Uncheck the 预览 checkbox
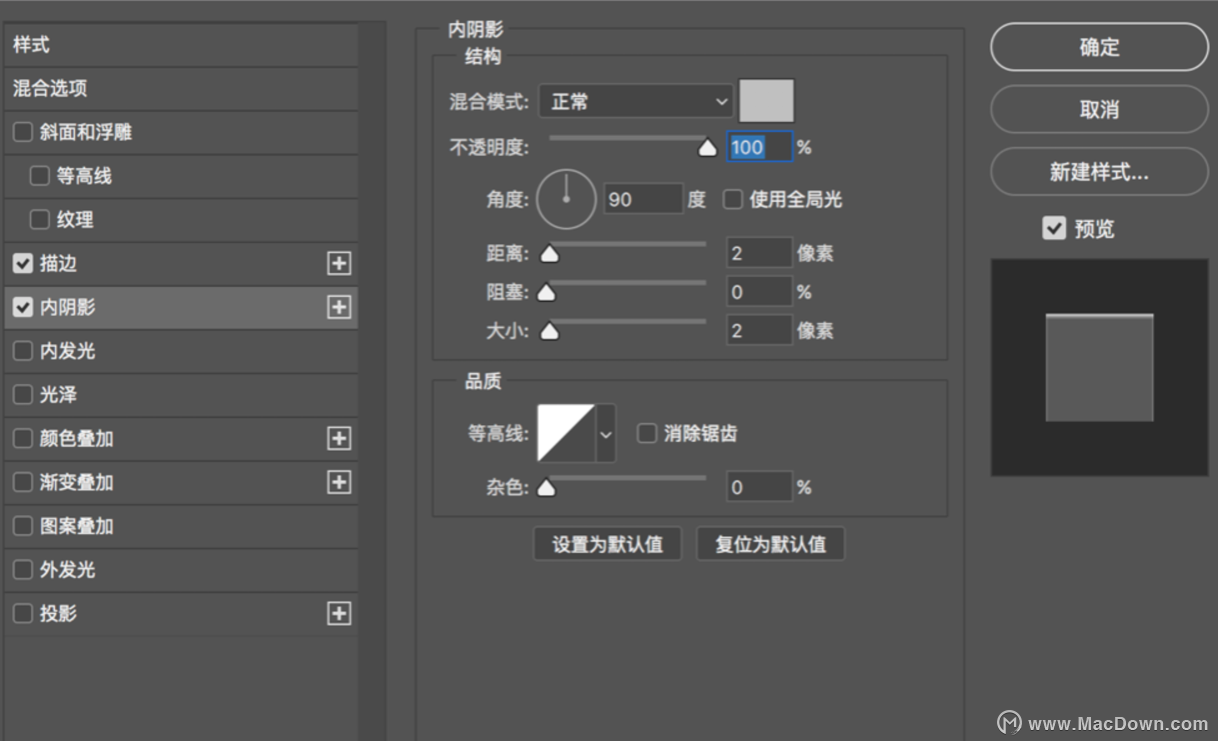 [1054, 229]
